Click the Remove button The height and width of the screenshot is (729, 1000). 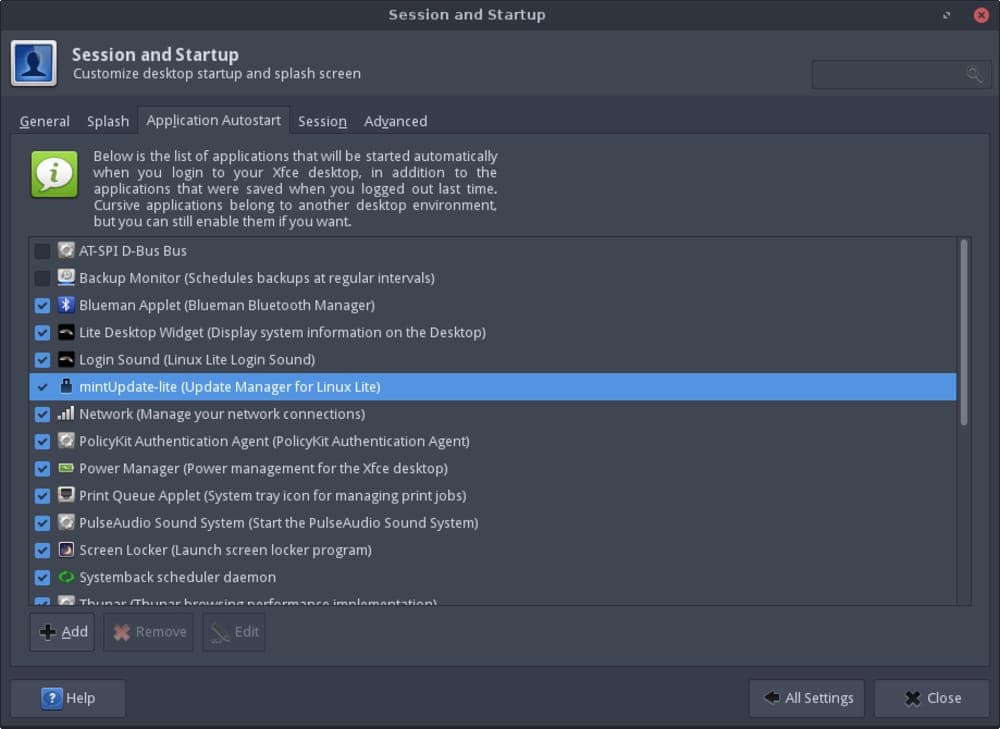pos(149,632)
